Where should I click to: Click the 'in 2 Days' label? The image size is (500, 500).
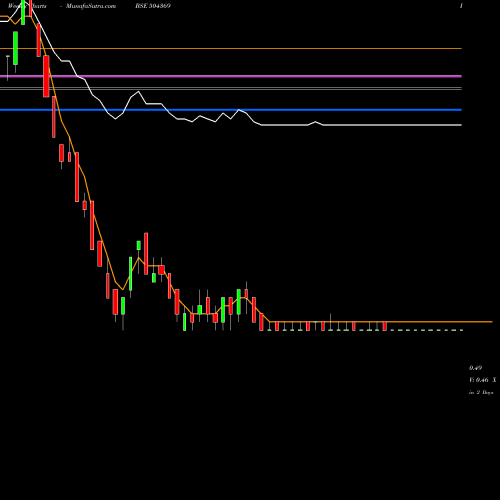481,392
